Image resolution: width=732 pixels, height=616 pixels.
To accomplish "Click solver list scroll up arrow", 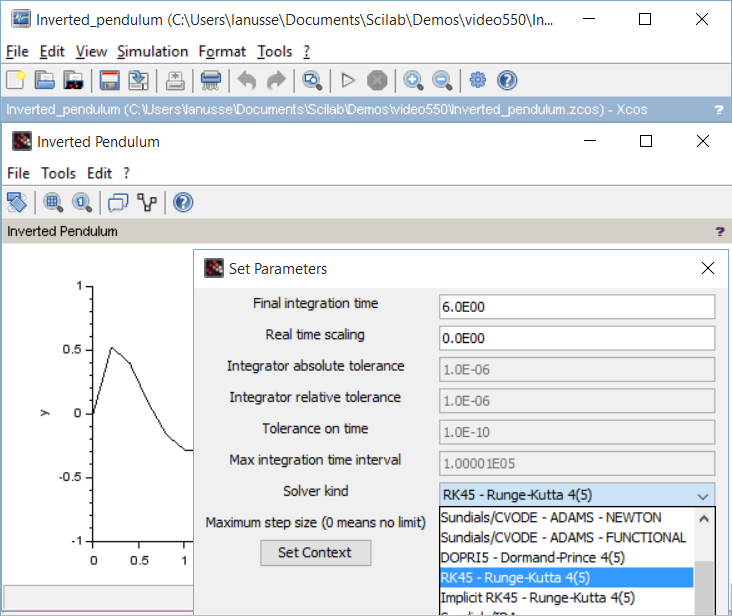I will pos(704,518).
